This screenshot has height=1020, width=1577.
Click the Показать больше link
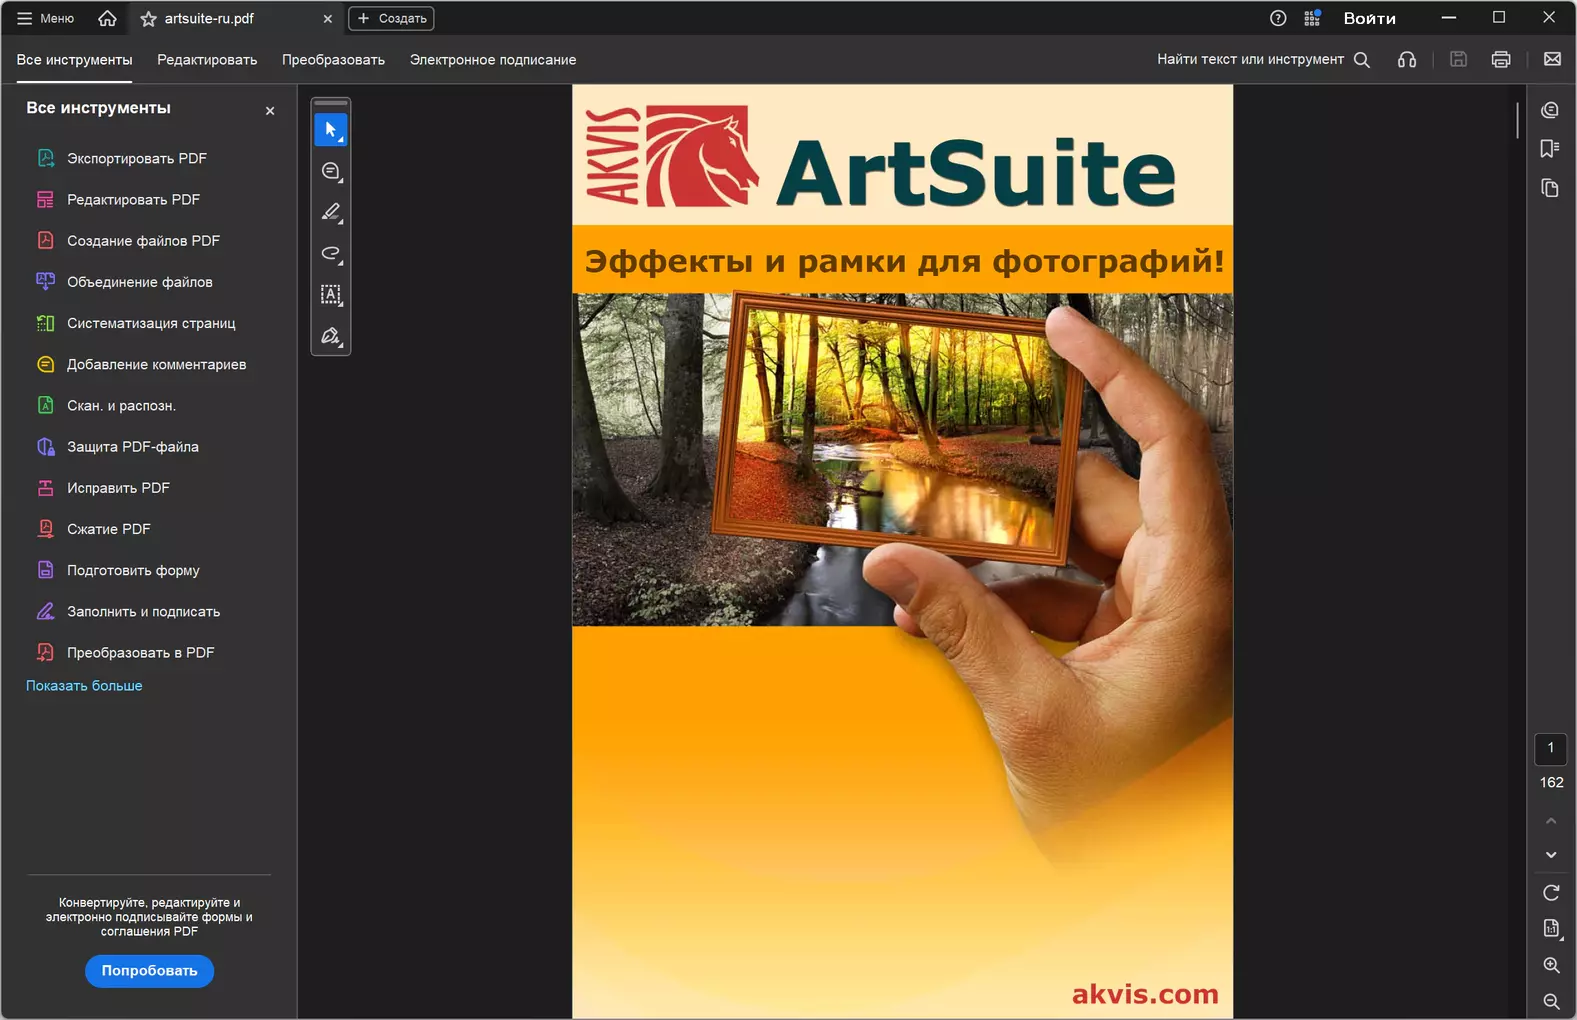click(x=84, y=686)
